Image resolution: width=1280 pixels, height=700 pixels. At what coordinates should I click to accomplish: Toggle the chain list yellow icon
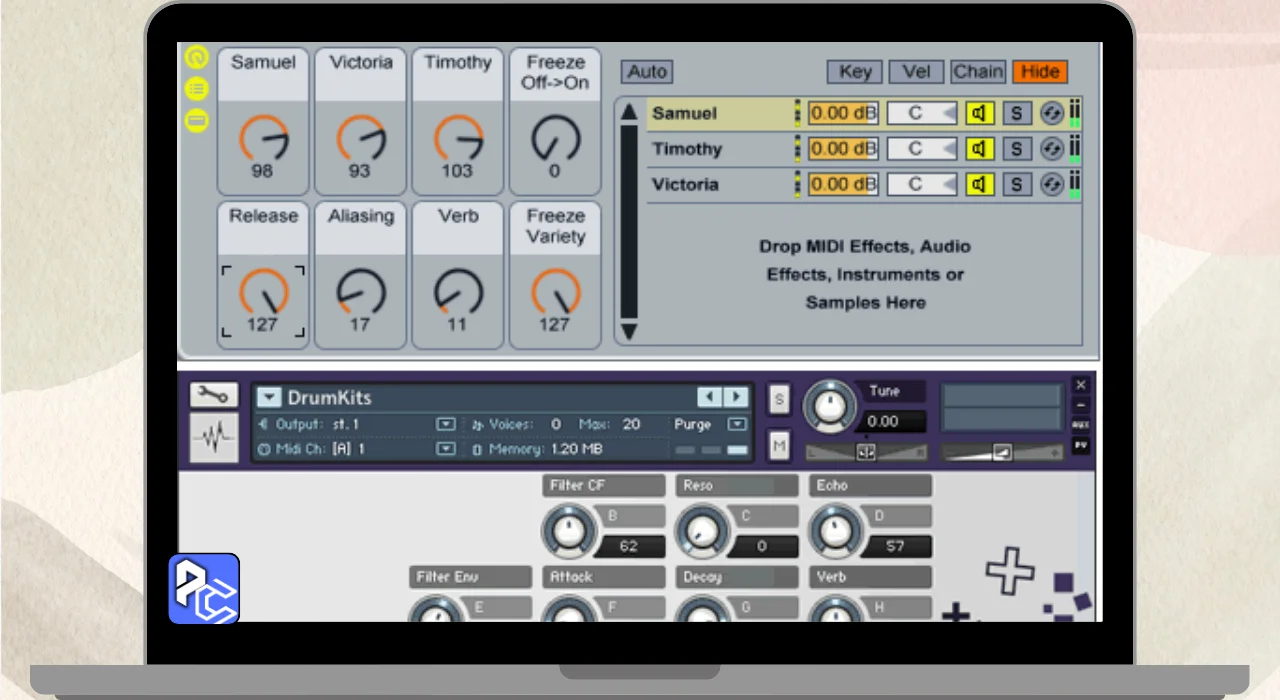pyautogui.click(x=197, y=89)
